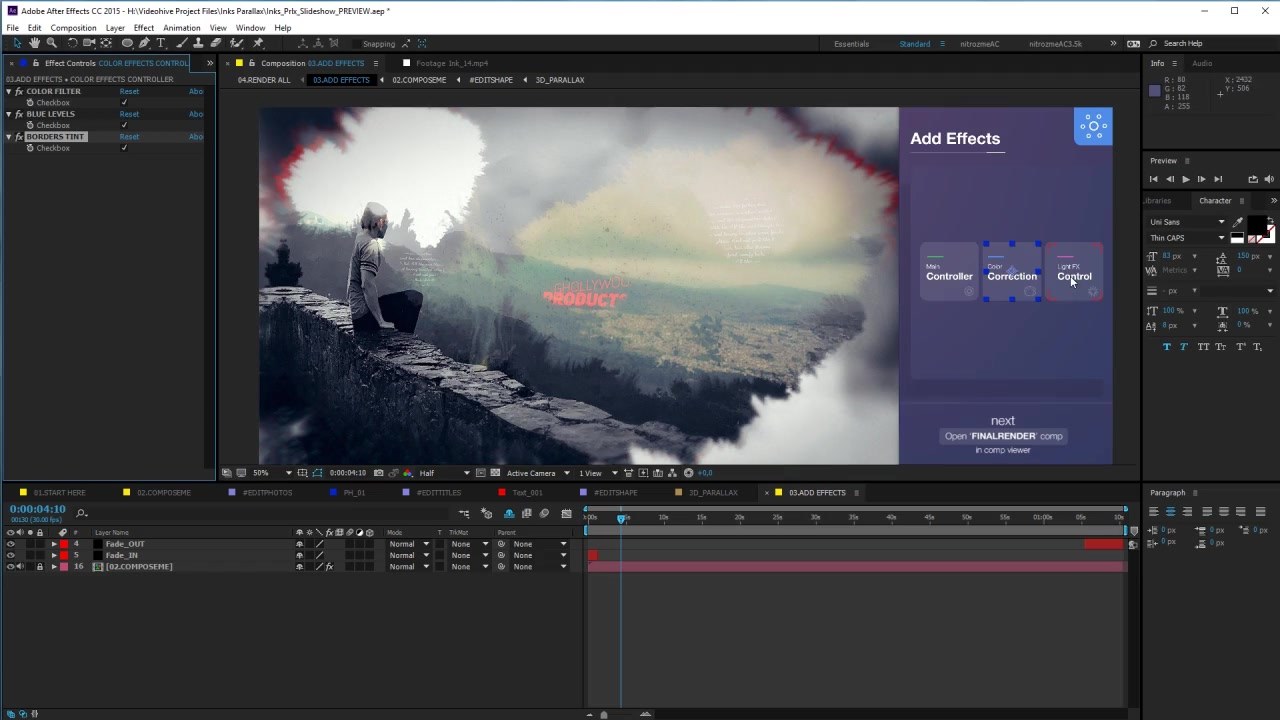The image size is (1280, 720).
Task: Click the Faux Italic text style
Action: pos(1184,347)
